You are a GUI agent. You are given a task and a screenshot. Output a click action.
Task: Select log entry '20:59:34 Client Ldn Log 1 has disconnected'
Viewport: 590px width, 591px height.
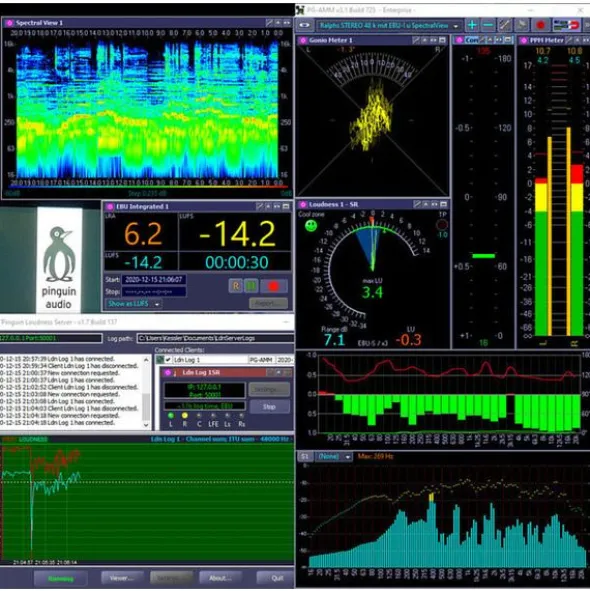pos(70,366)
